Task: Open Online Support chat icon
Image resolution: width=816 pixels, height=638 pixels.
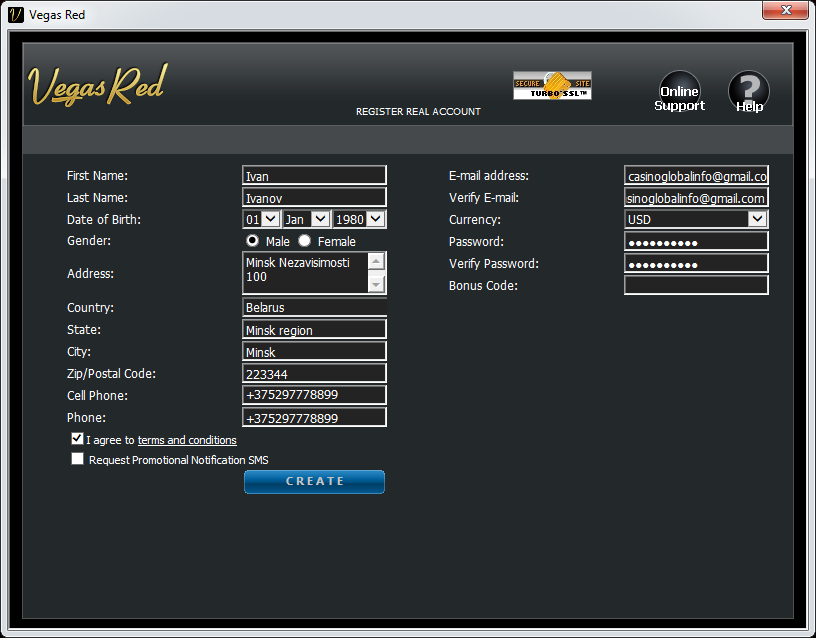Action: (x=680, y=92)
